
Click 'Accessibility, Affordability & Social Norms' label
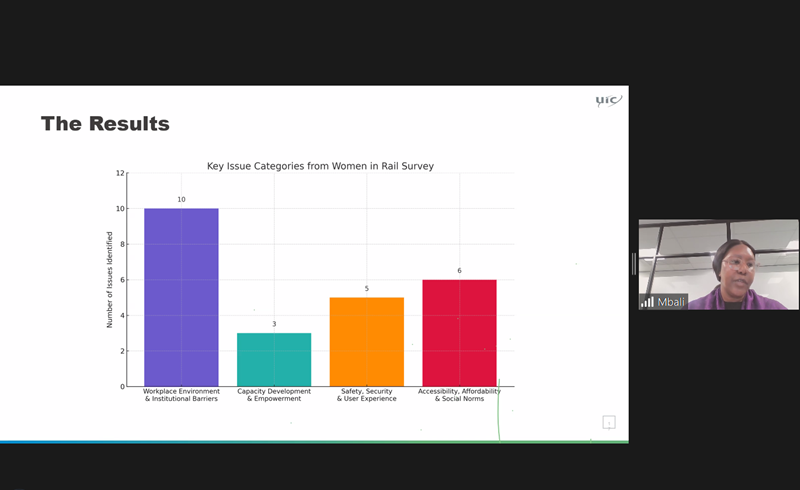click(459, 395)
